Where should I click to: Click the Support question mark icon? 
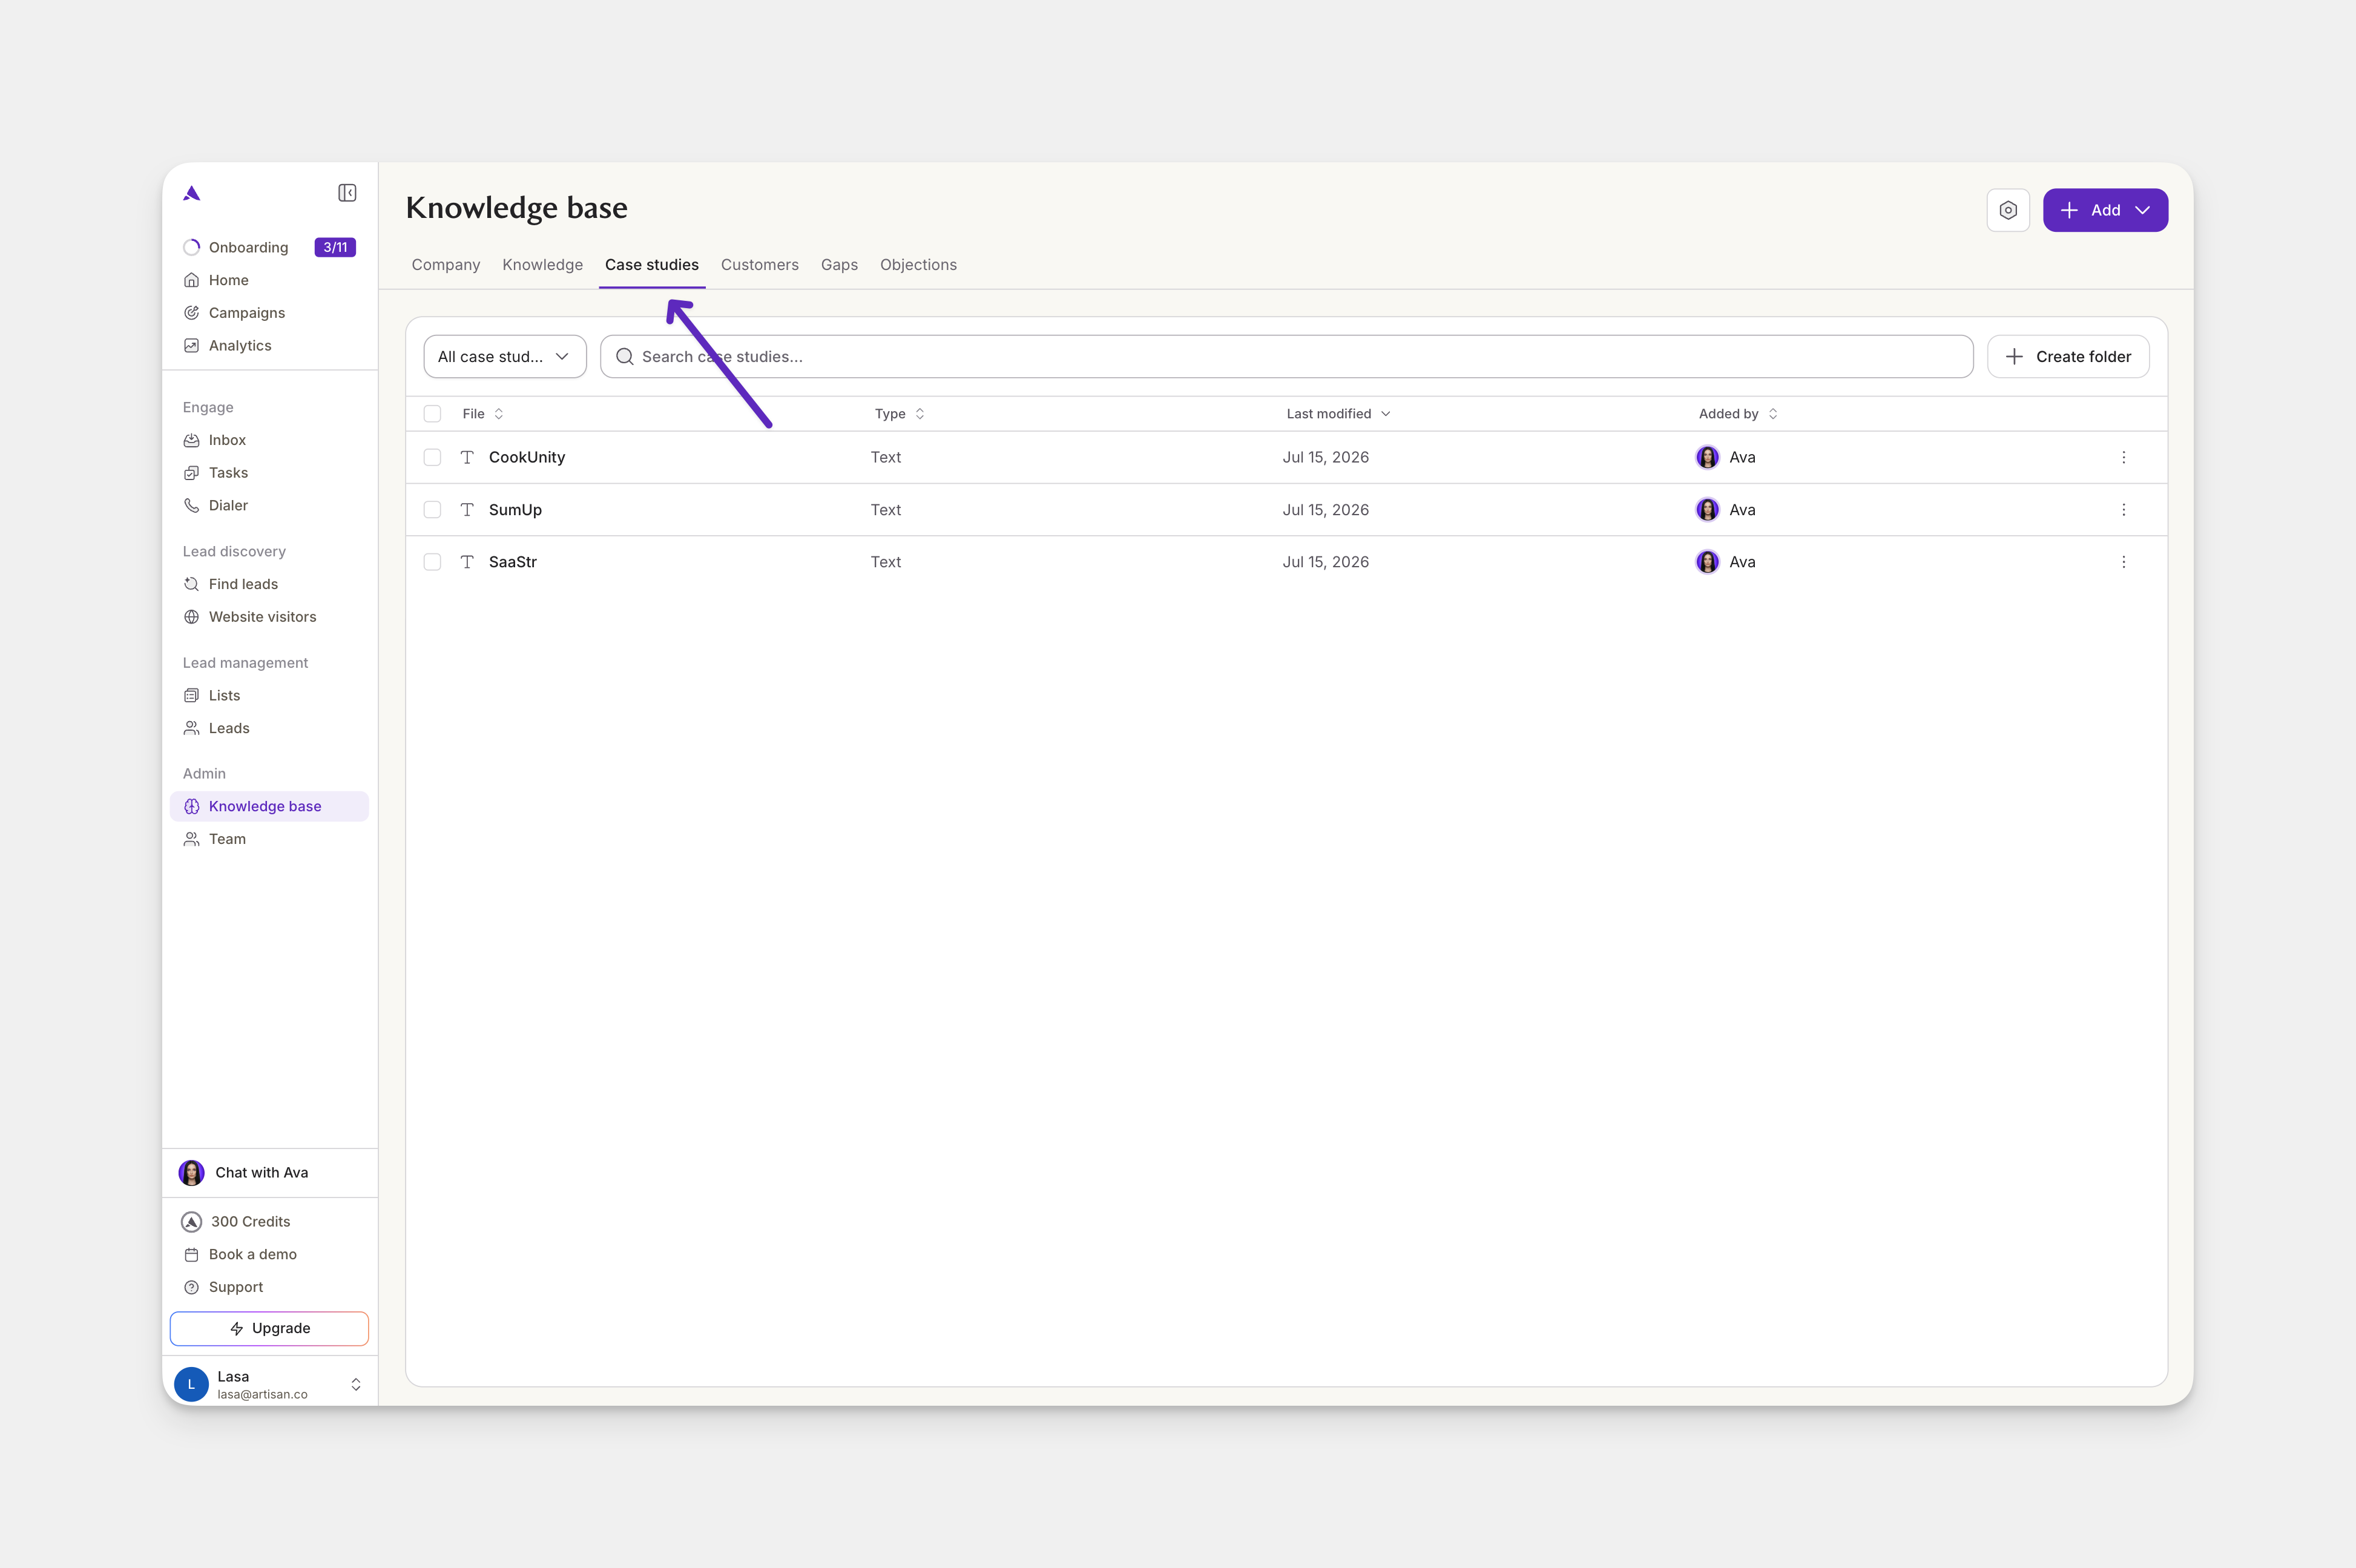[x=192, y=1287]
